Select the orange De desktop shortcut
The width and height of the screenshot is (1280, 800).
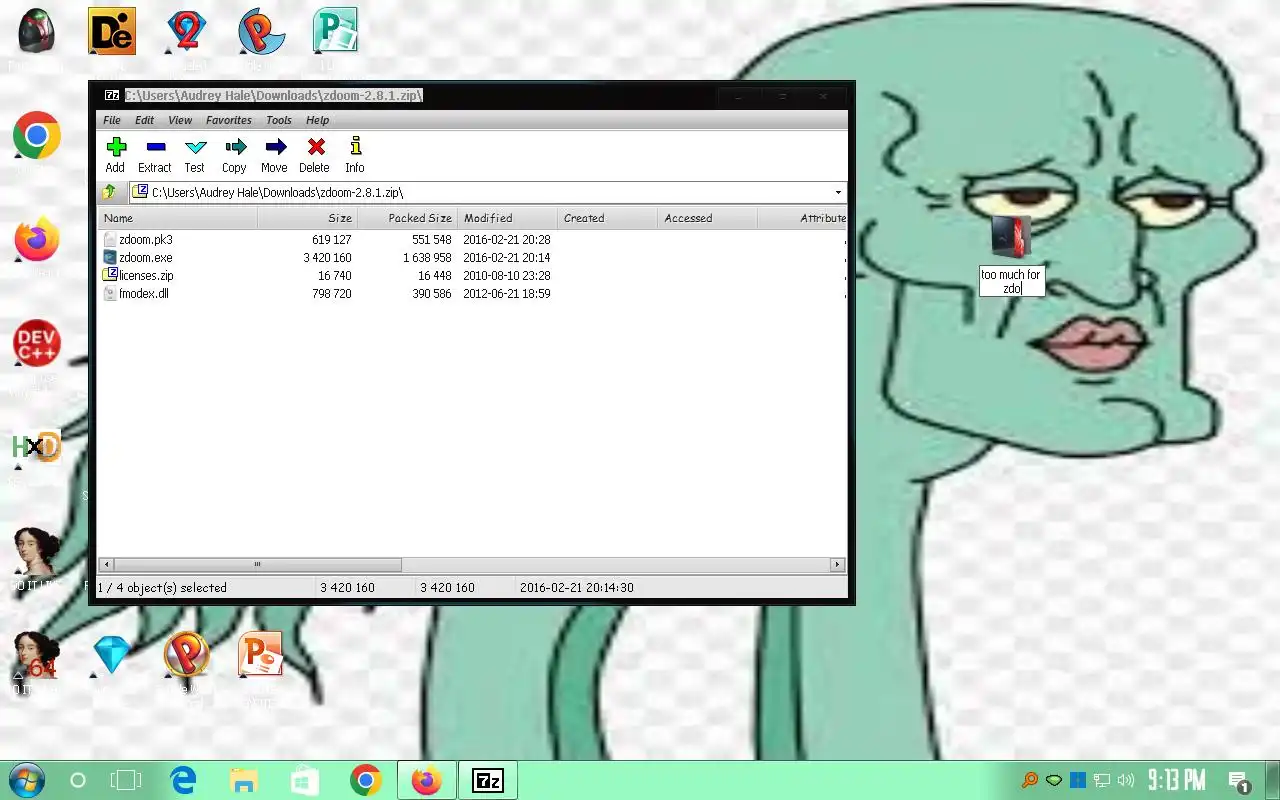coord(112,32)
